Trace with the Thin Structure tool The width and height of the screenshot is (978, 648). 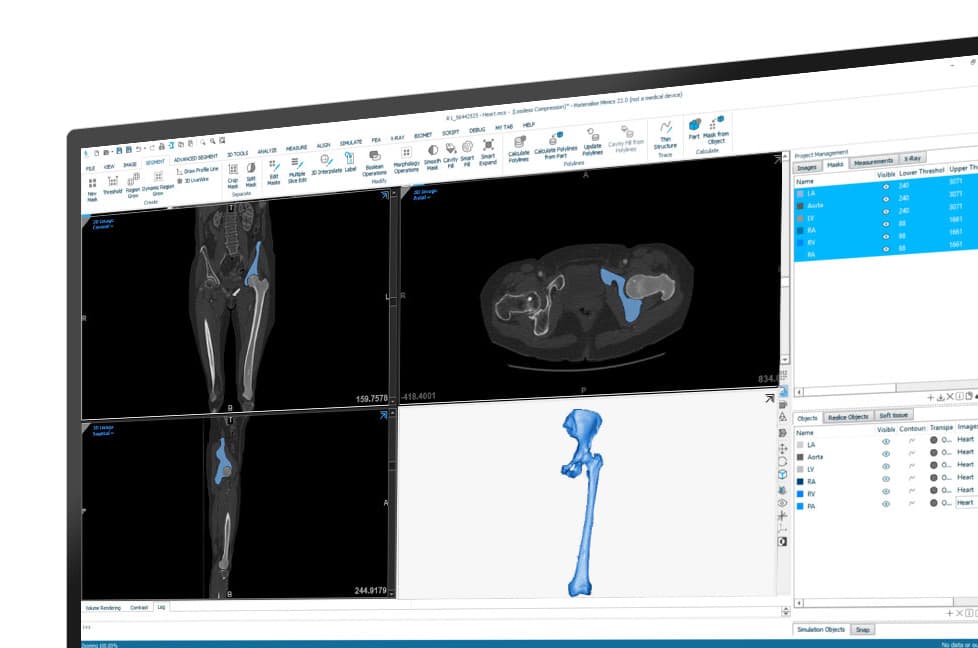click(666, 135)
